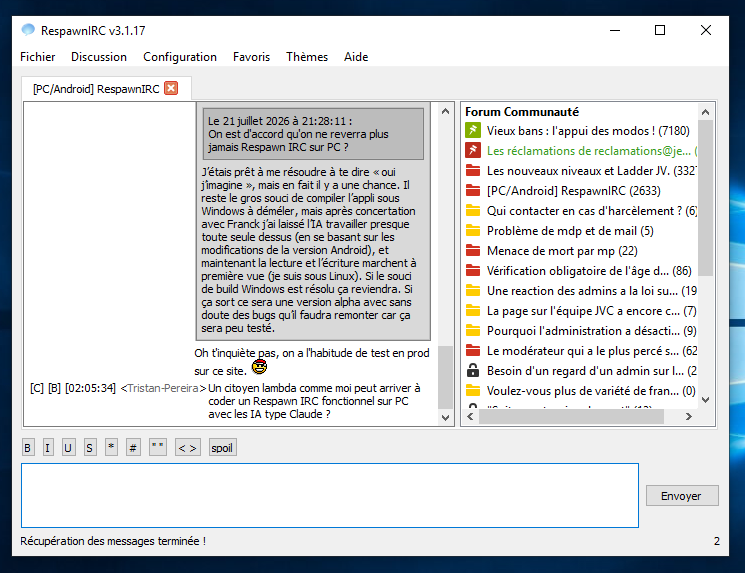This screenshot has width=745, height=573.
Task: Open topic Le modérateur qui a le plus percé
Action: tap(592, 351)
